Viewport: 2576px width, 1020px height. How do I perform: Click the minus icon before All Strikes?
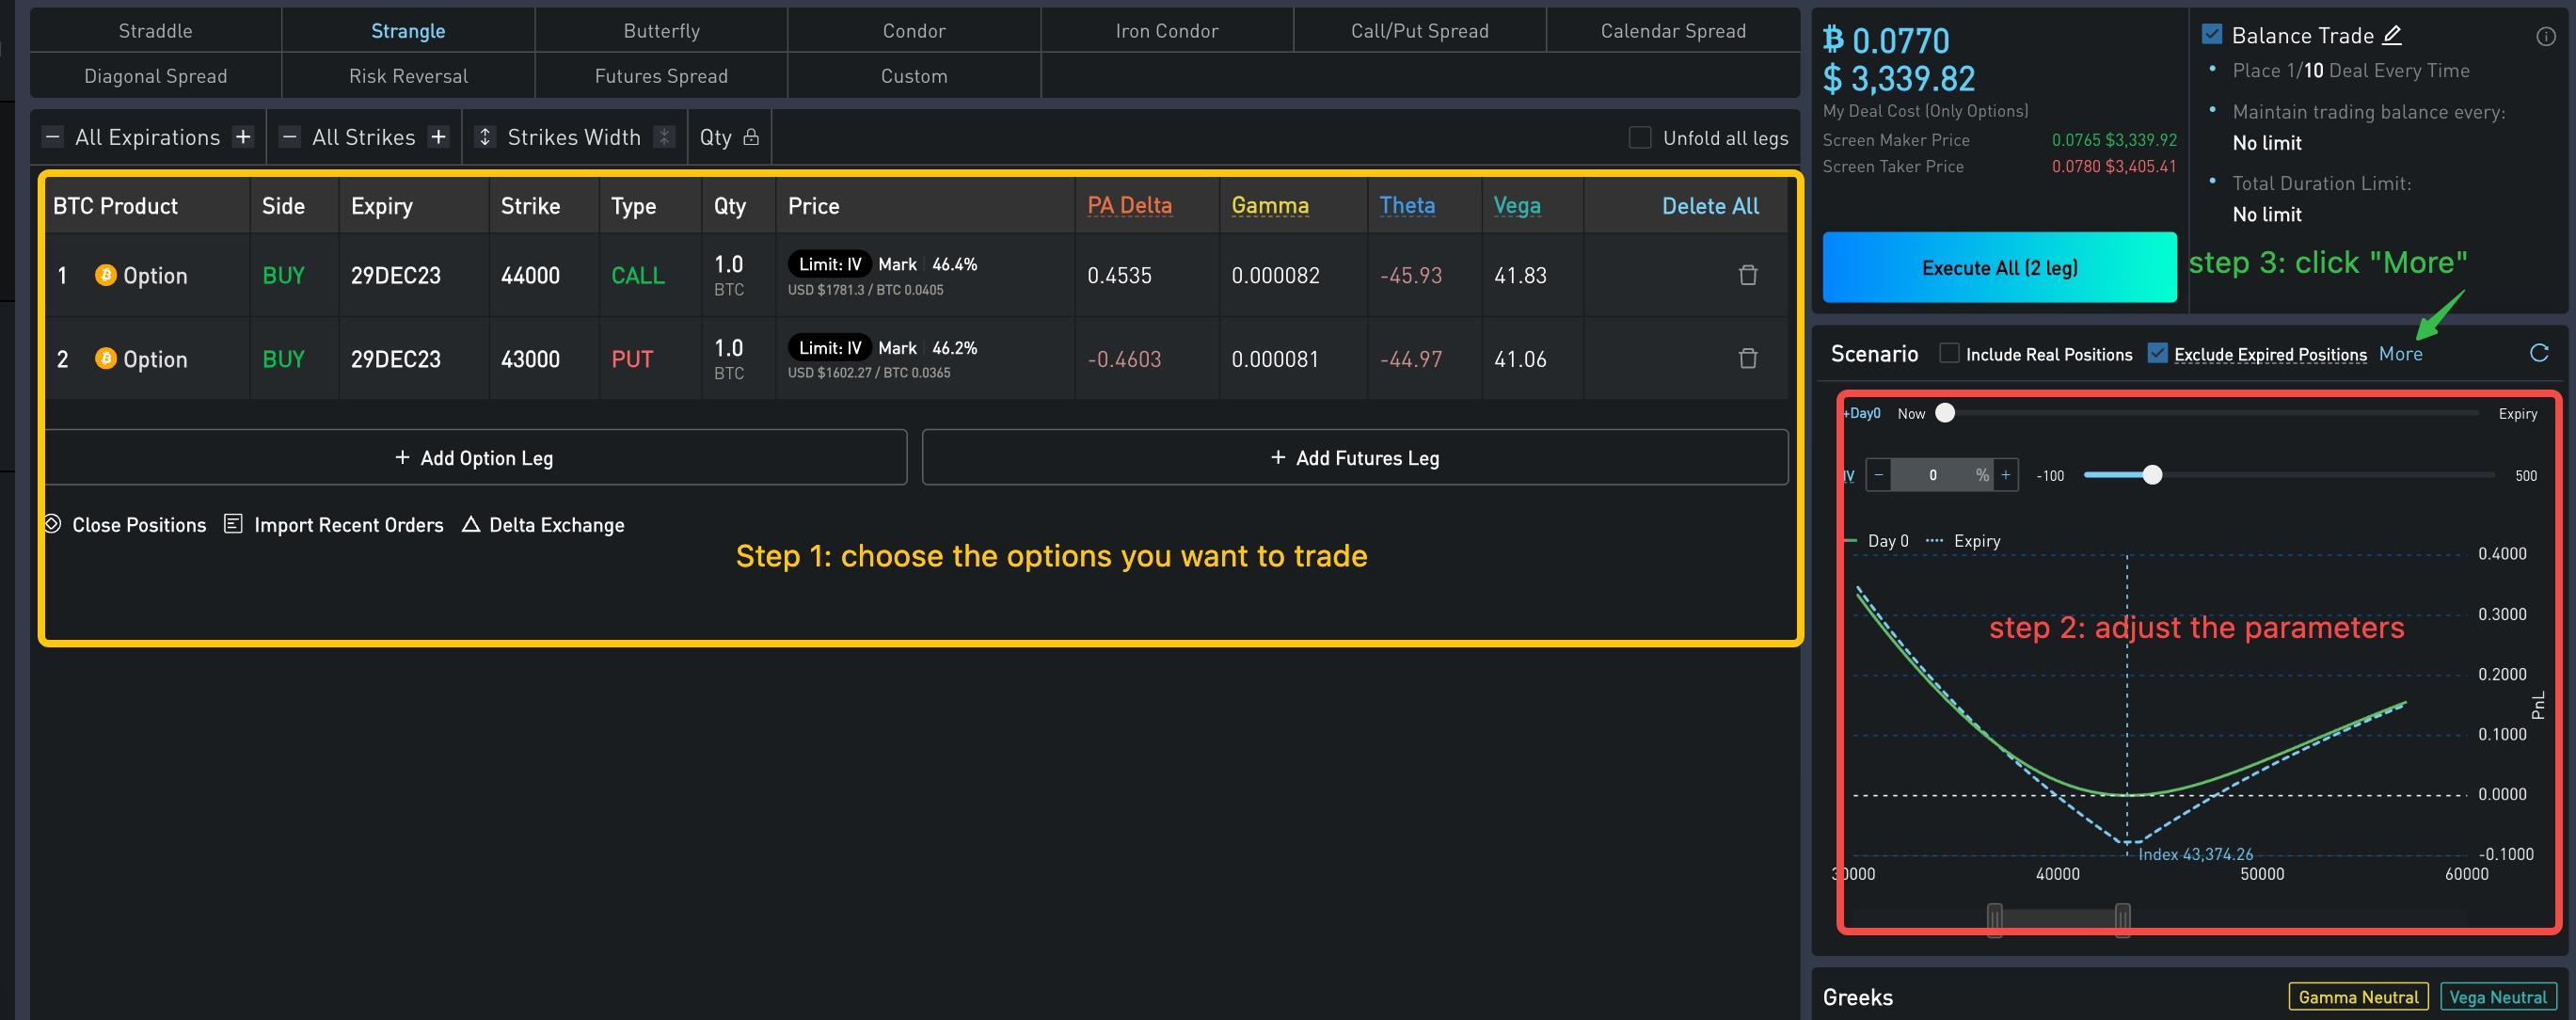290,137
